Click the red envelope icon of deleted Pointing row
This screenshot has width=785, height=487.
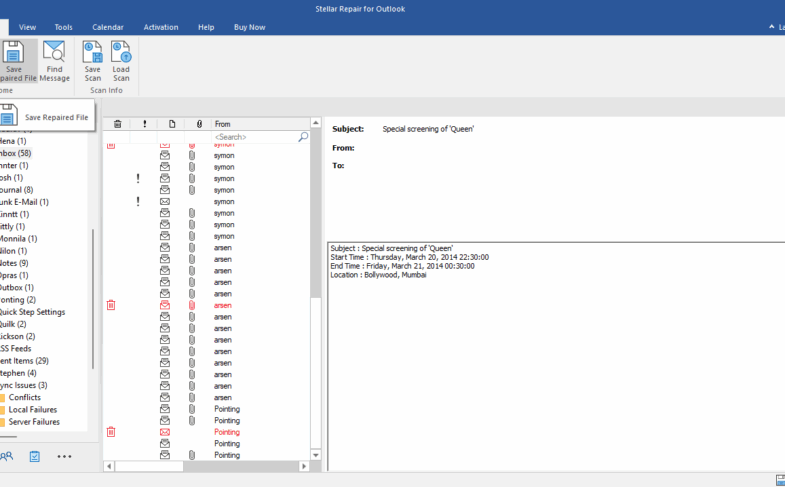point(165,432)
